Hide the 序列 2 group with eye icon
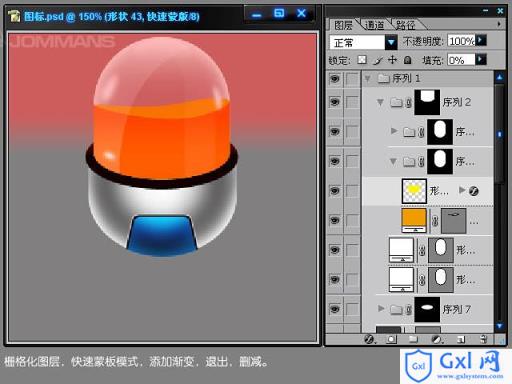This screenshot has height=384, width=512. [334, 102]
